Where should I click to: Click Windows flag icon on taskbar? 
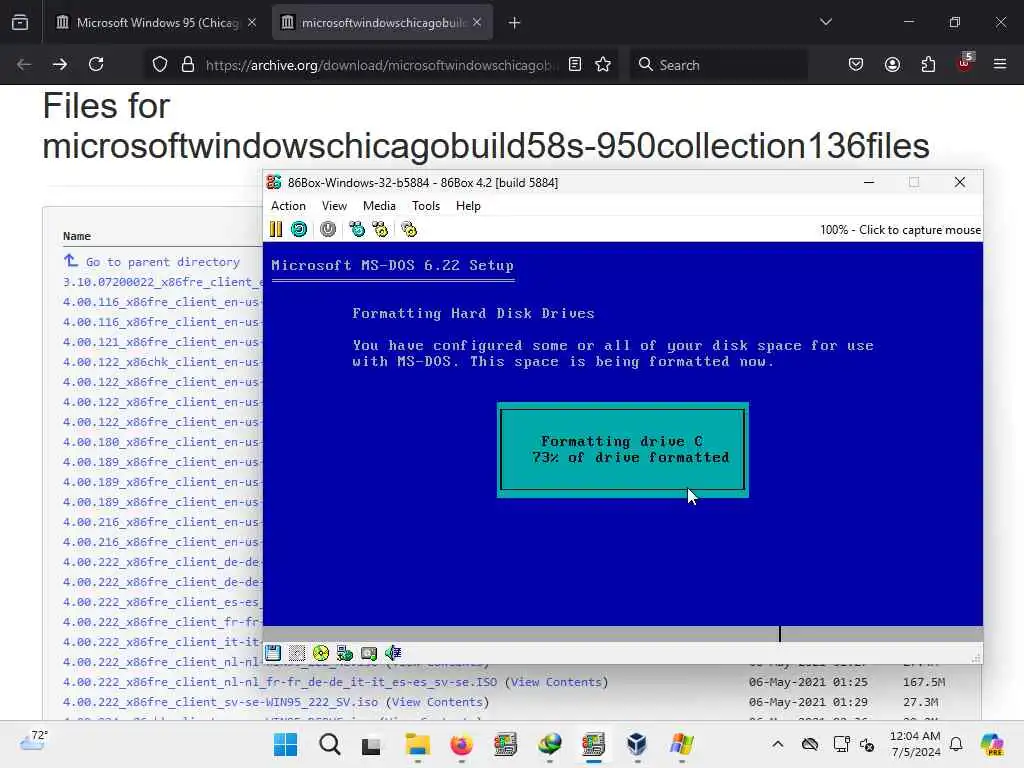[681, 744]
